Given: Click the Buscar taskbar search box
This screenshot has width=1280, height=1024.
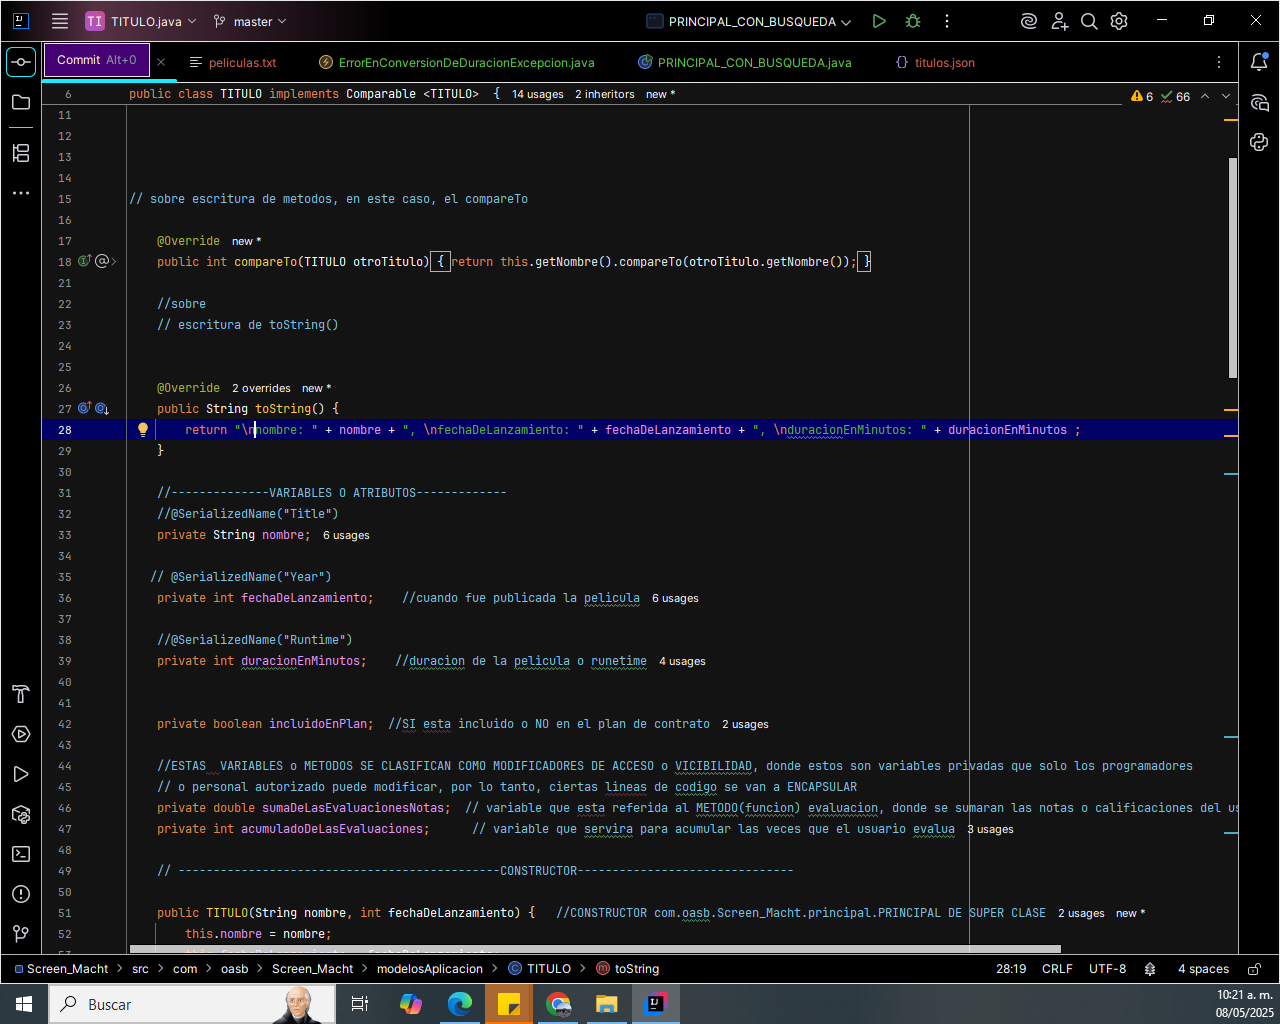Looking at the screenshot, I should pos(190,1004).
